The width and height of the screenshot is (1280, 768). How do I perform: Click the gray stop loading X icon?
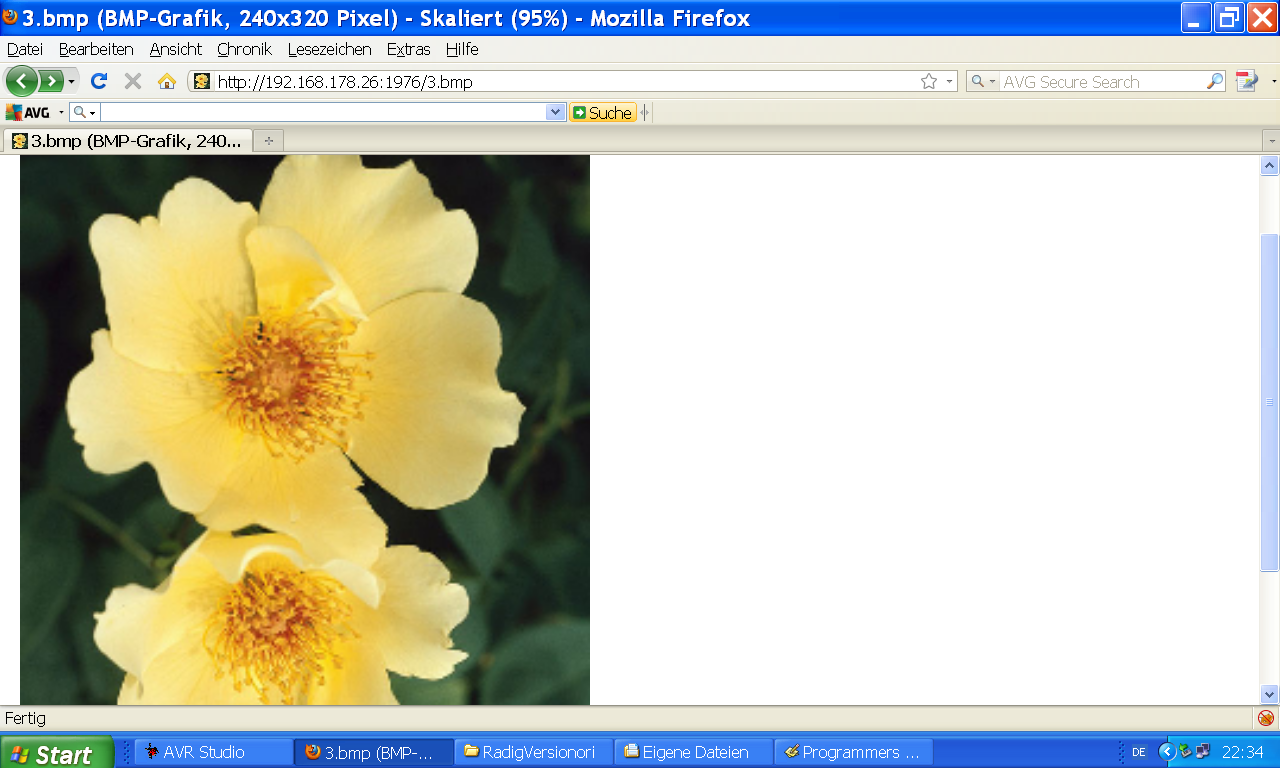click(132, 81)
